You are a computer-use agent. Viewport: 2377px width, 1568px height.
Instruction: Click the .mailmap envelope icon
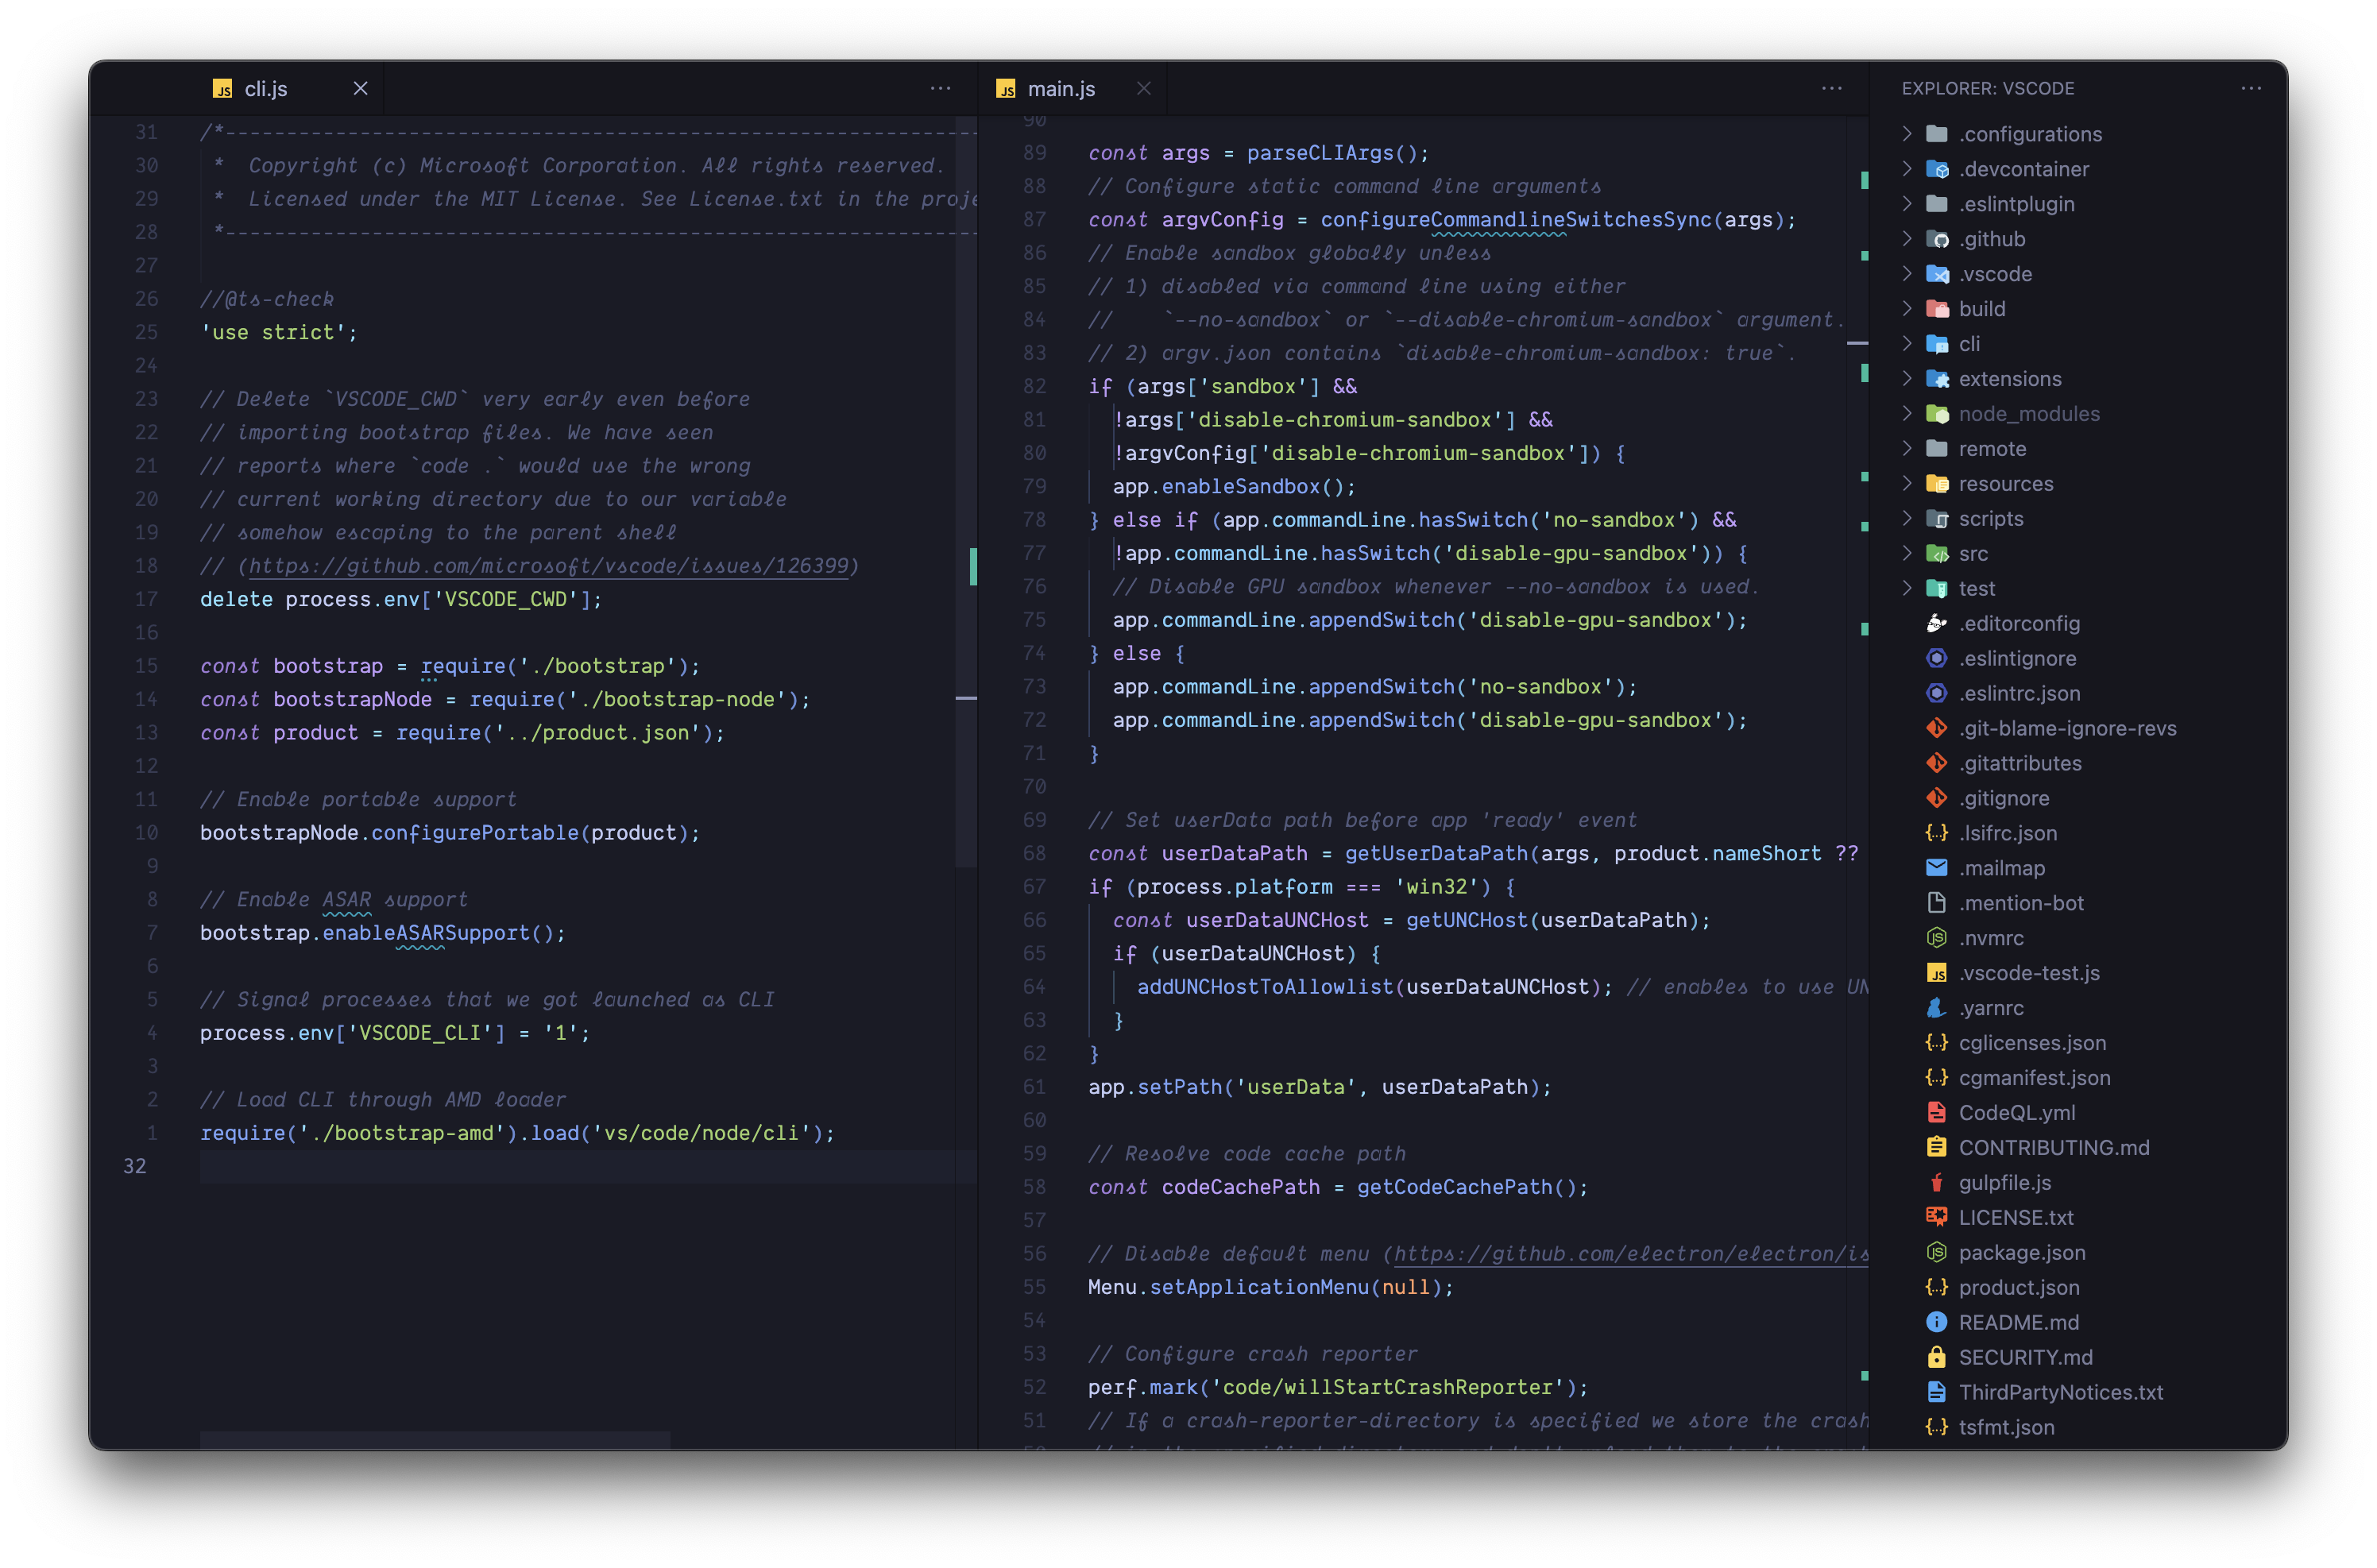tap(1936, 868)
